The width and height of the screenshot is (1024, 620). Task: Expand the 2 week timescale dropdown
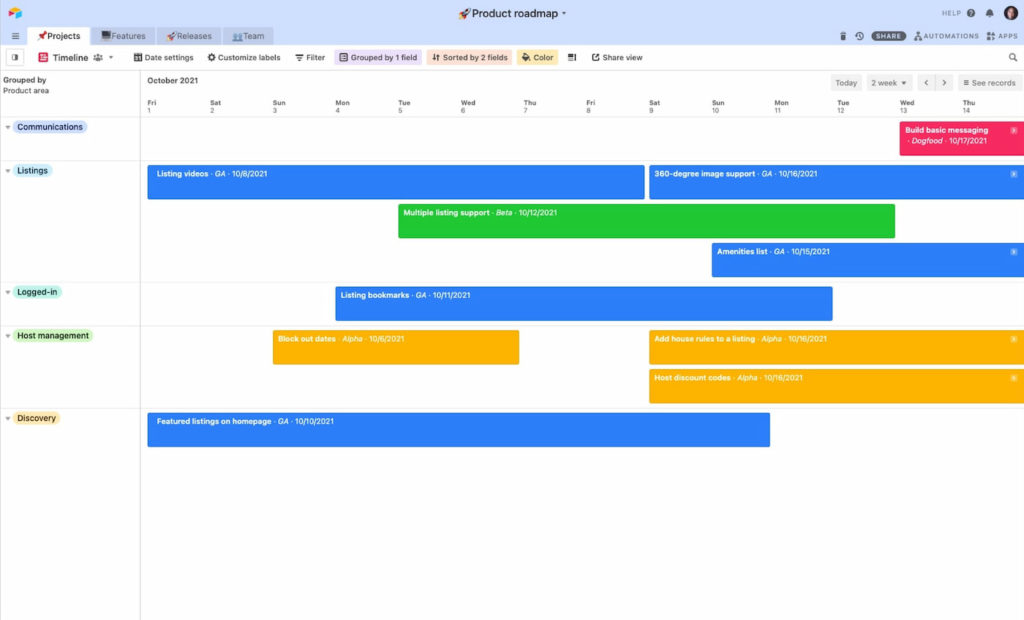click(888, 83)
